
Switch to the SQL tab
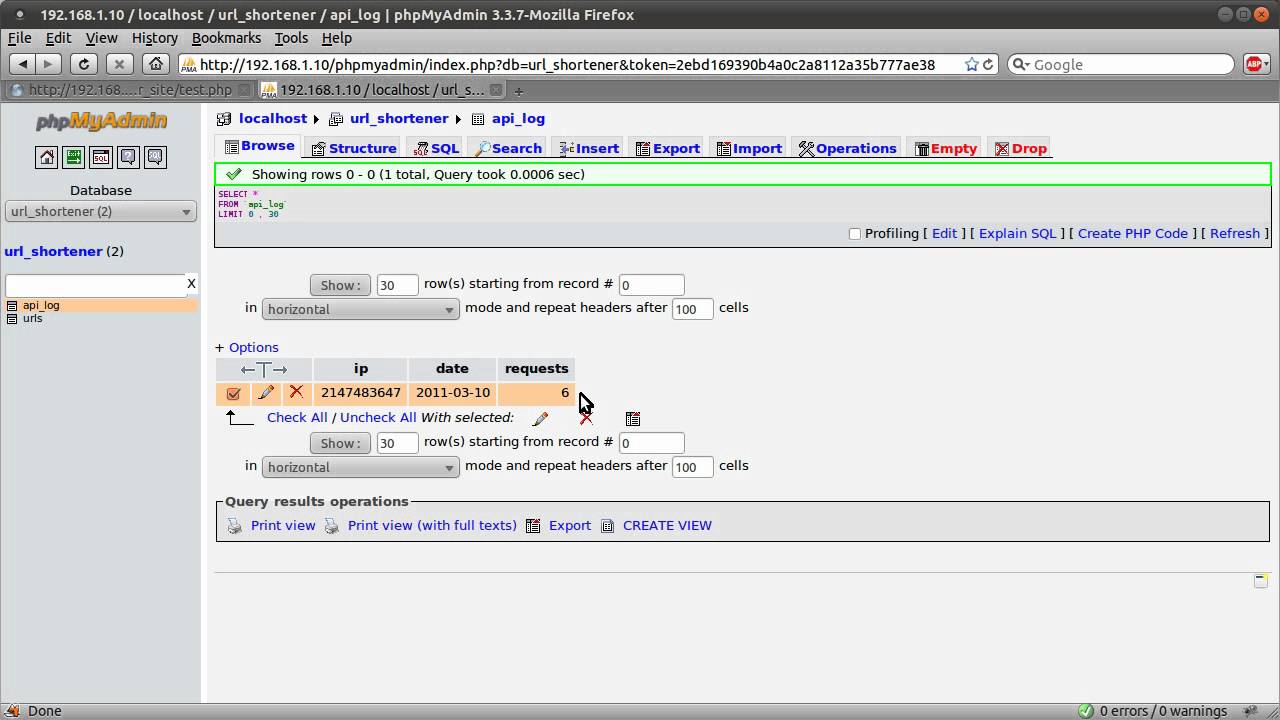[x=436, y=148]
